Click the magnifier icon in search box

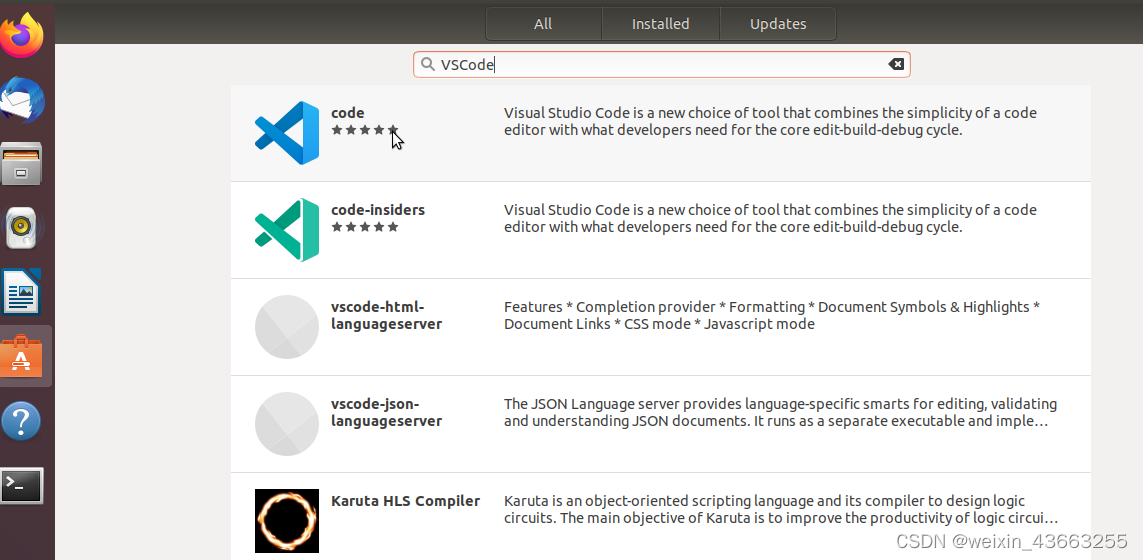(428, 64)
